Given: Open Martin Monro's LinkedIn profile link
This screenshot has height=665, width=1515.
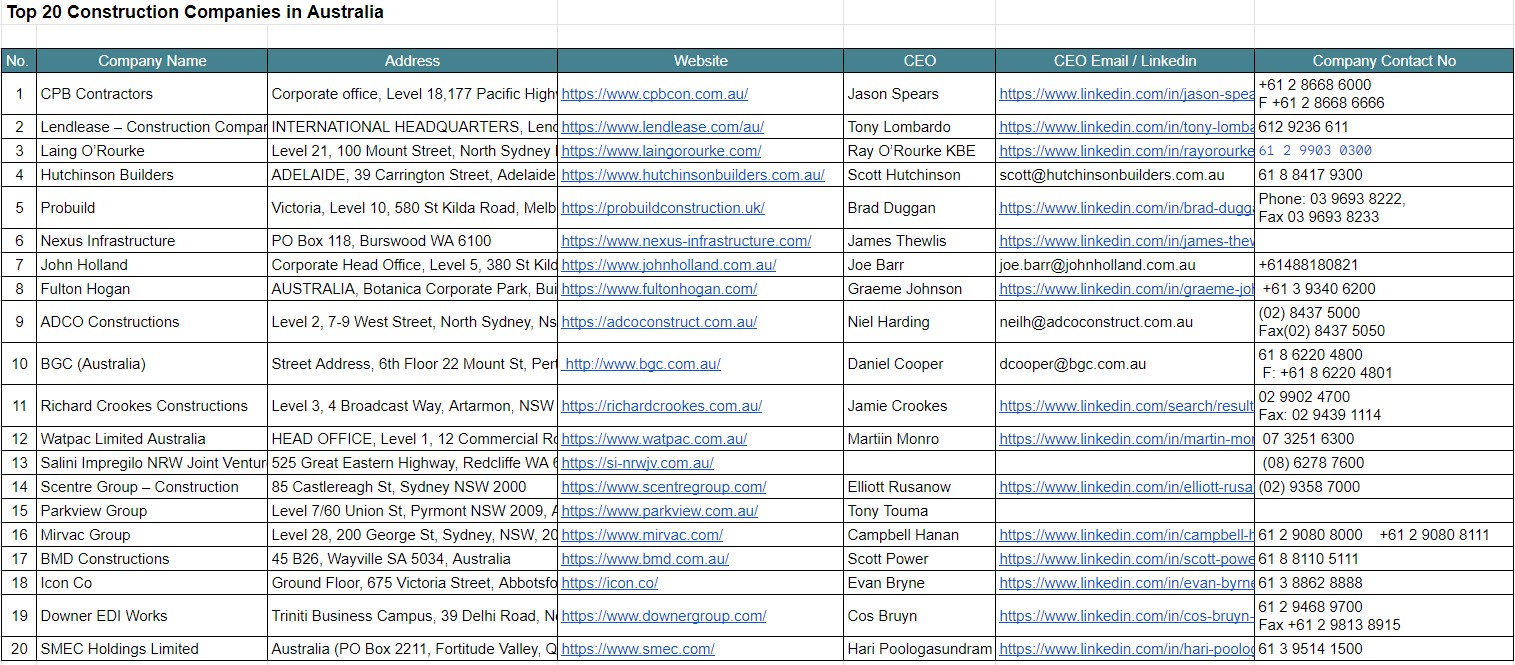Looking at the screenshot, I should [1126, 439].
